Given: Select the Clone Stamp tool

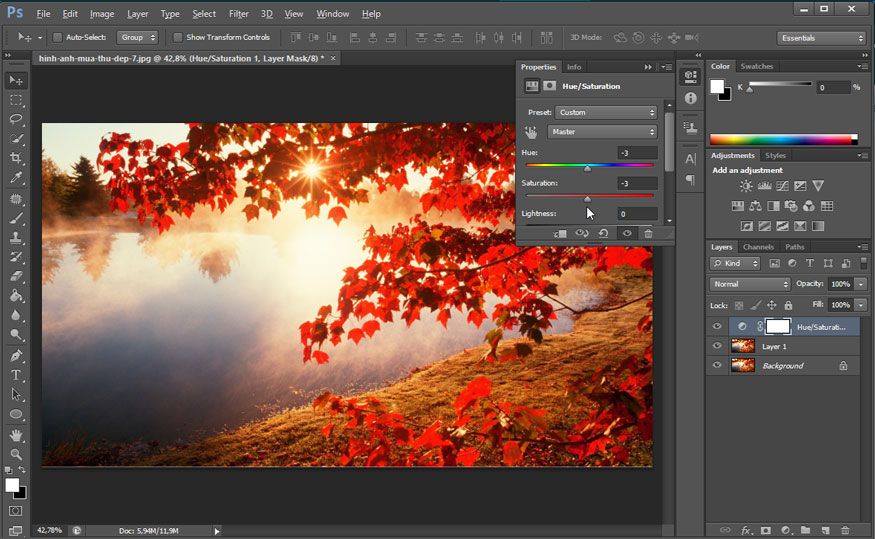Looking at the screenshot, I should pyautogui.click(x=16, y=238).
